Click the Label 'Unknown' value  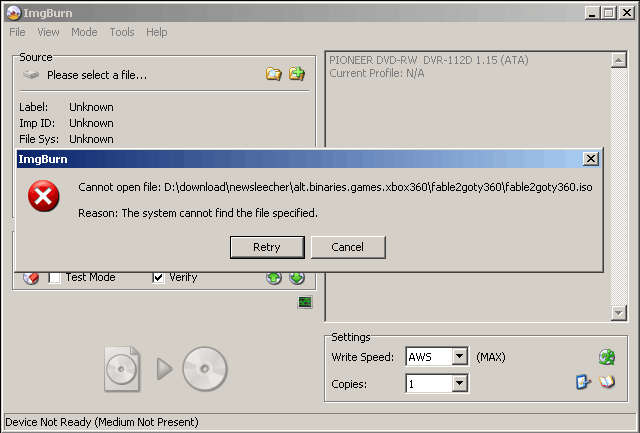coord(91,107)
